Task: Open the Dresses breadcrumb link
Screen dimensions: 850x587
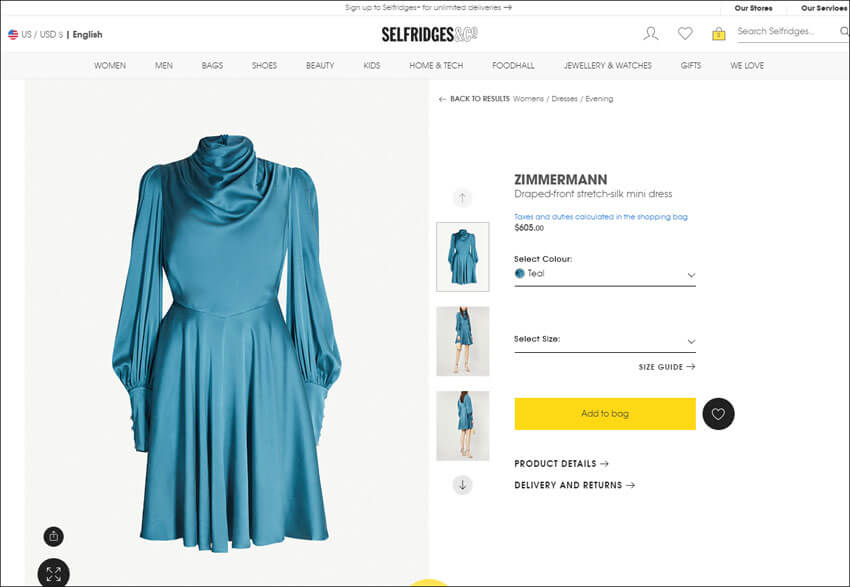Action: [564, 99]
